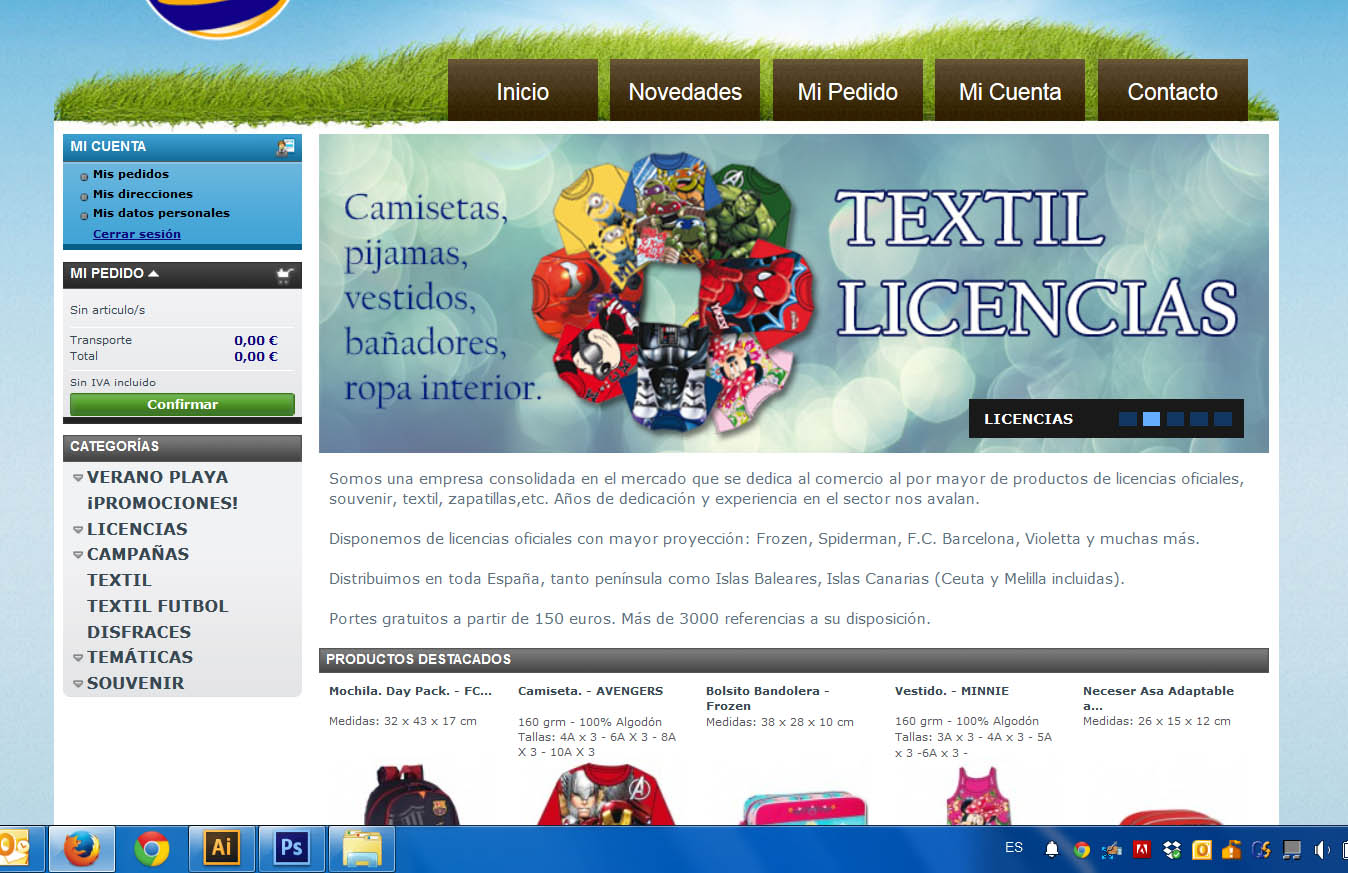Click the Textil Licencias banner image
The height and width of the screenshot is (873, 1348).
coord(794,293)
